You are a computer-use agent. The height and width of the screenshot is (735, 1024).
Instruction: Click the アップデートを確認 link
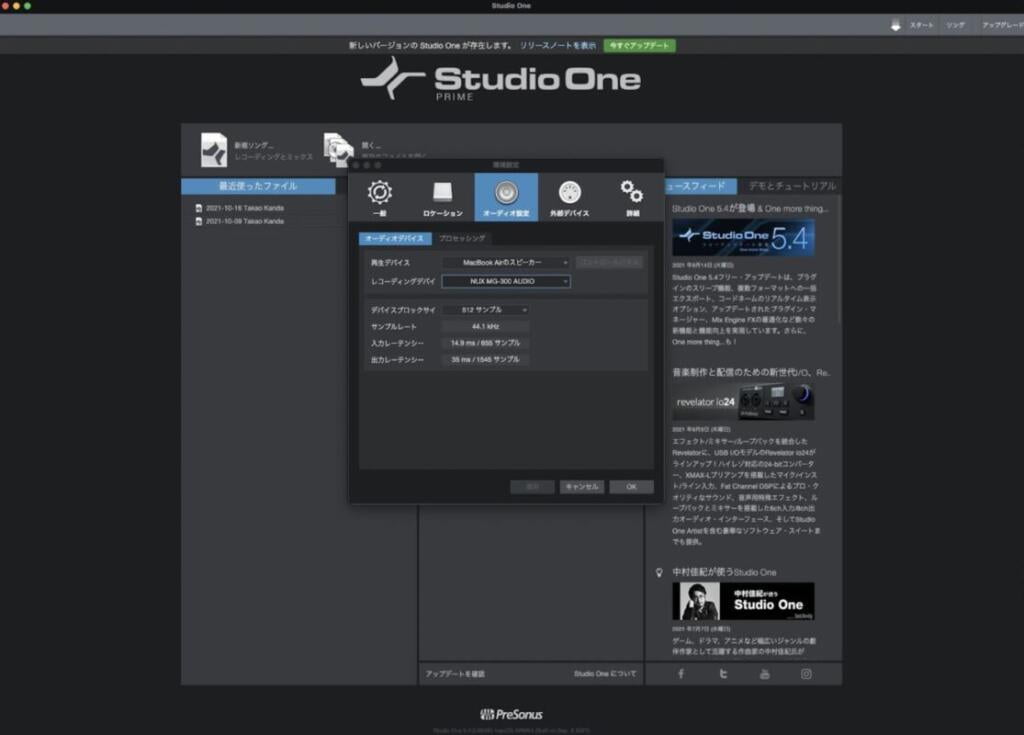(x=455, y=674)
